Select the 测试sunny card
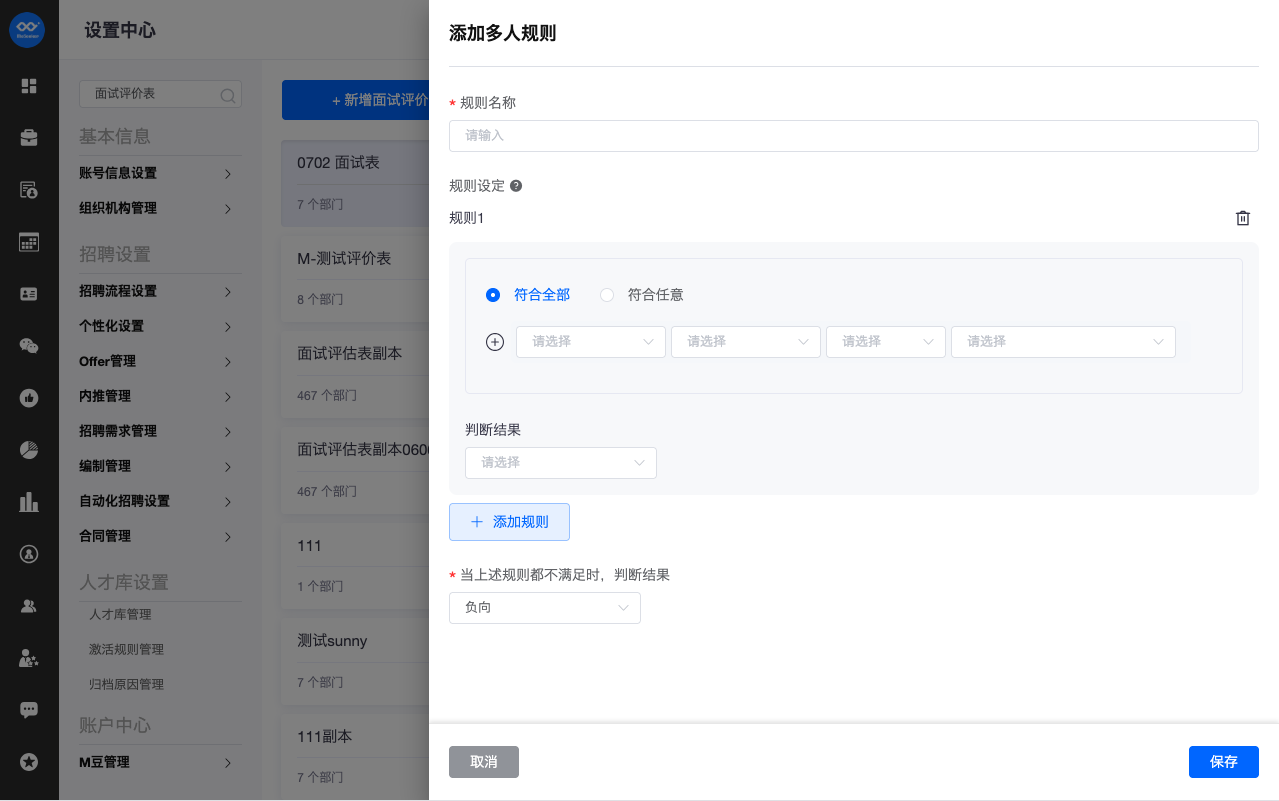Viewport: 1279px width, 801px height. [x=356, y=661]
